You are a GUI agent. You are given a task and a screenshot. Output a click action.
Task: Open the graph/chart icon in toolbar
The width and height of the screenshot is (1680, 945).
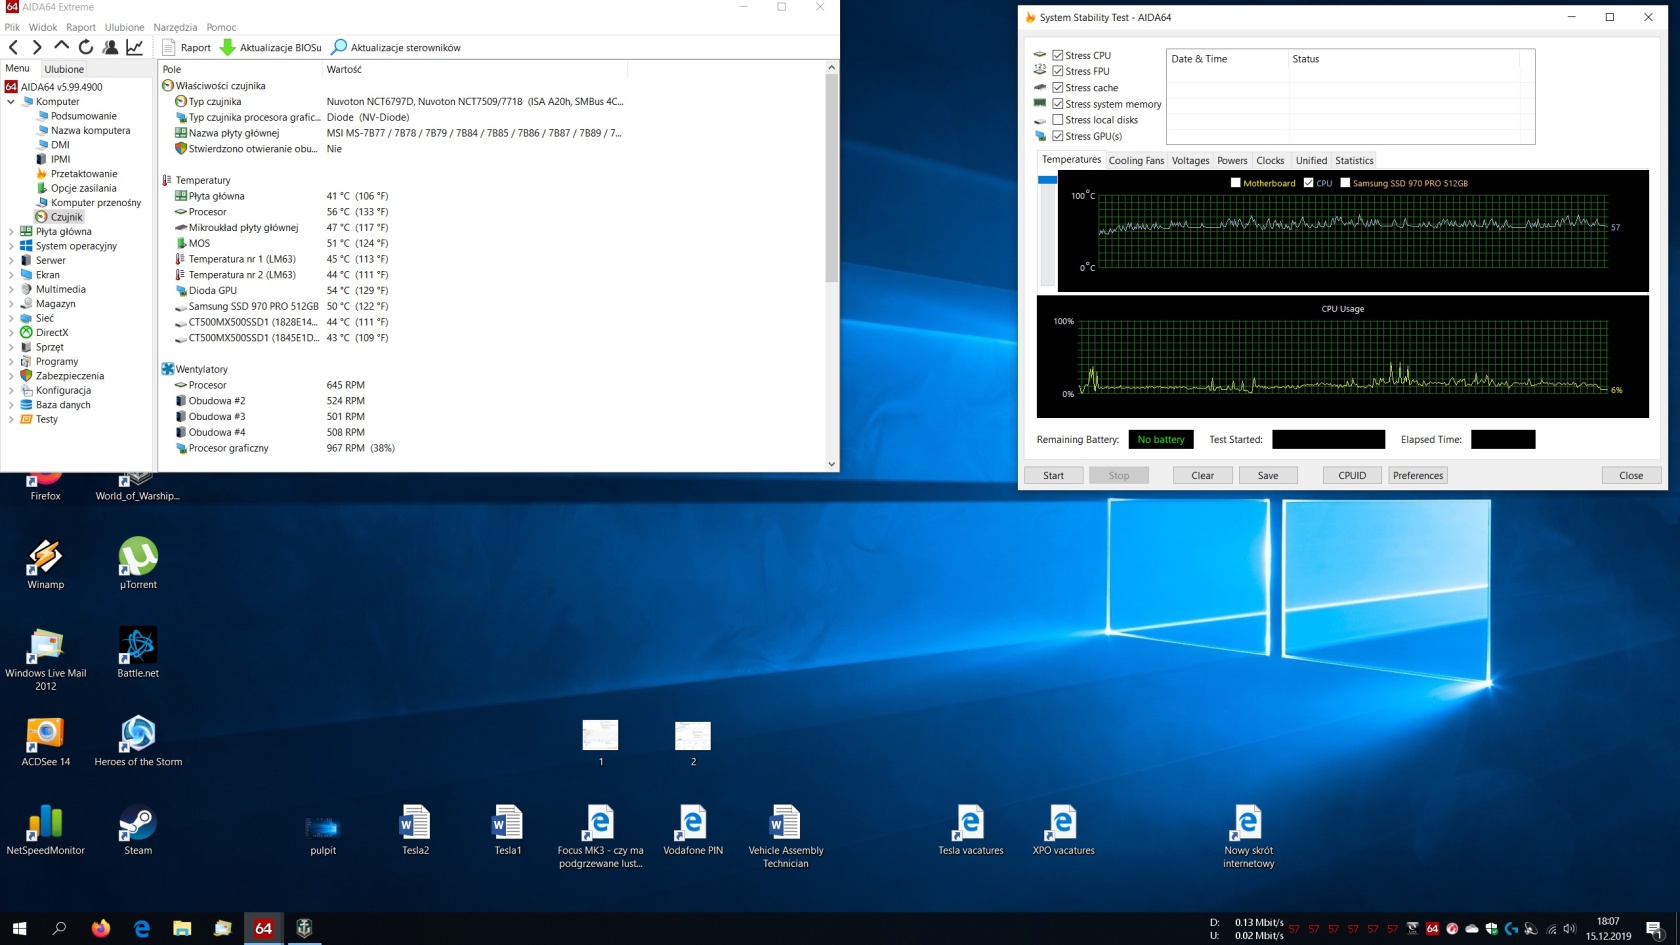click(x=135, y=47)
